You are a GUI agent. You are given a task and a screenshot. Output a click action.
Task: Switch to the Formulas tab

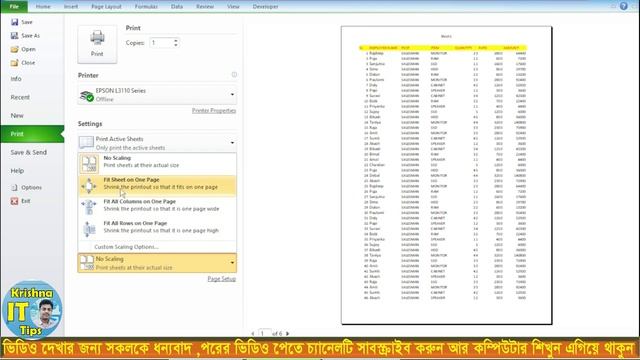click(x=146, y=7)
